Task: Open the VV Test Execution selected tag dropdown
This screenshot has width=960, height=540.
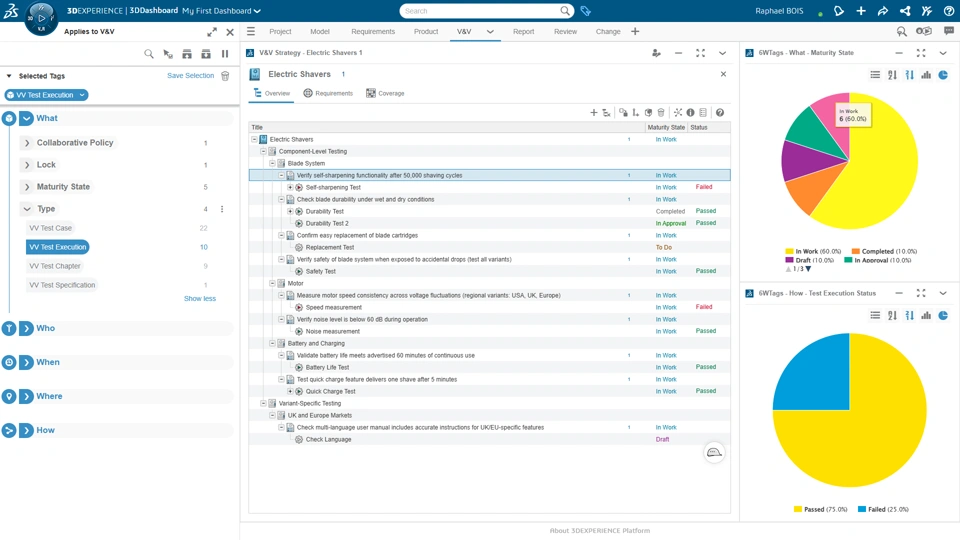Action: [81, 95]
